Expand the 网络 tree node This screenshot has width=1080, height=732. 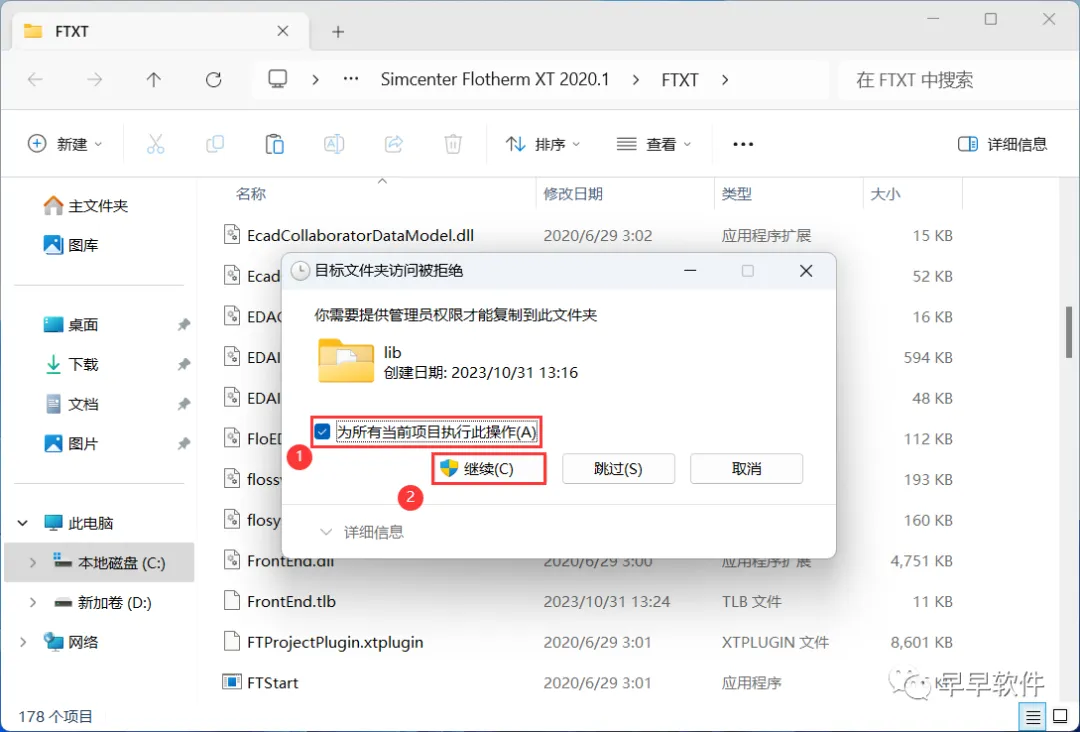point(23,642)
